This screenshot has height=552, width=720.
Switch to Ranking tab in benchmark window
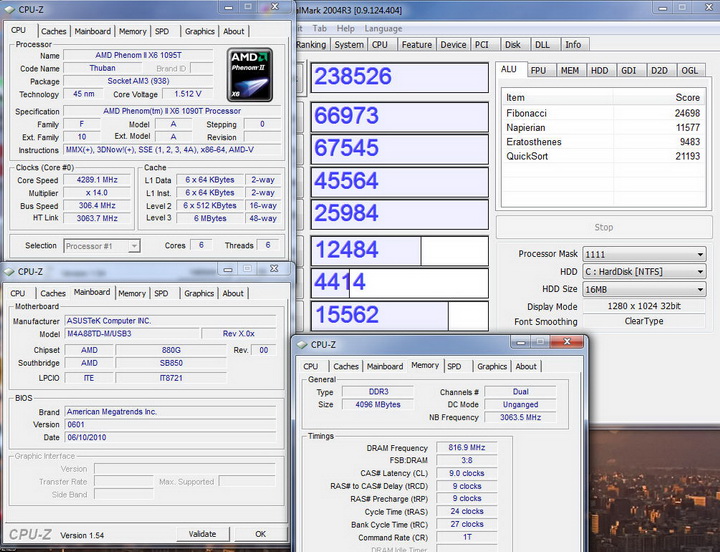311,45
